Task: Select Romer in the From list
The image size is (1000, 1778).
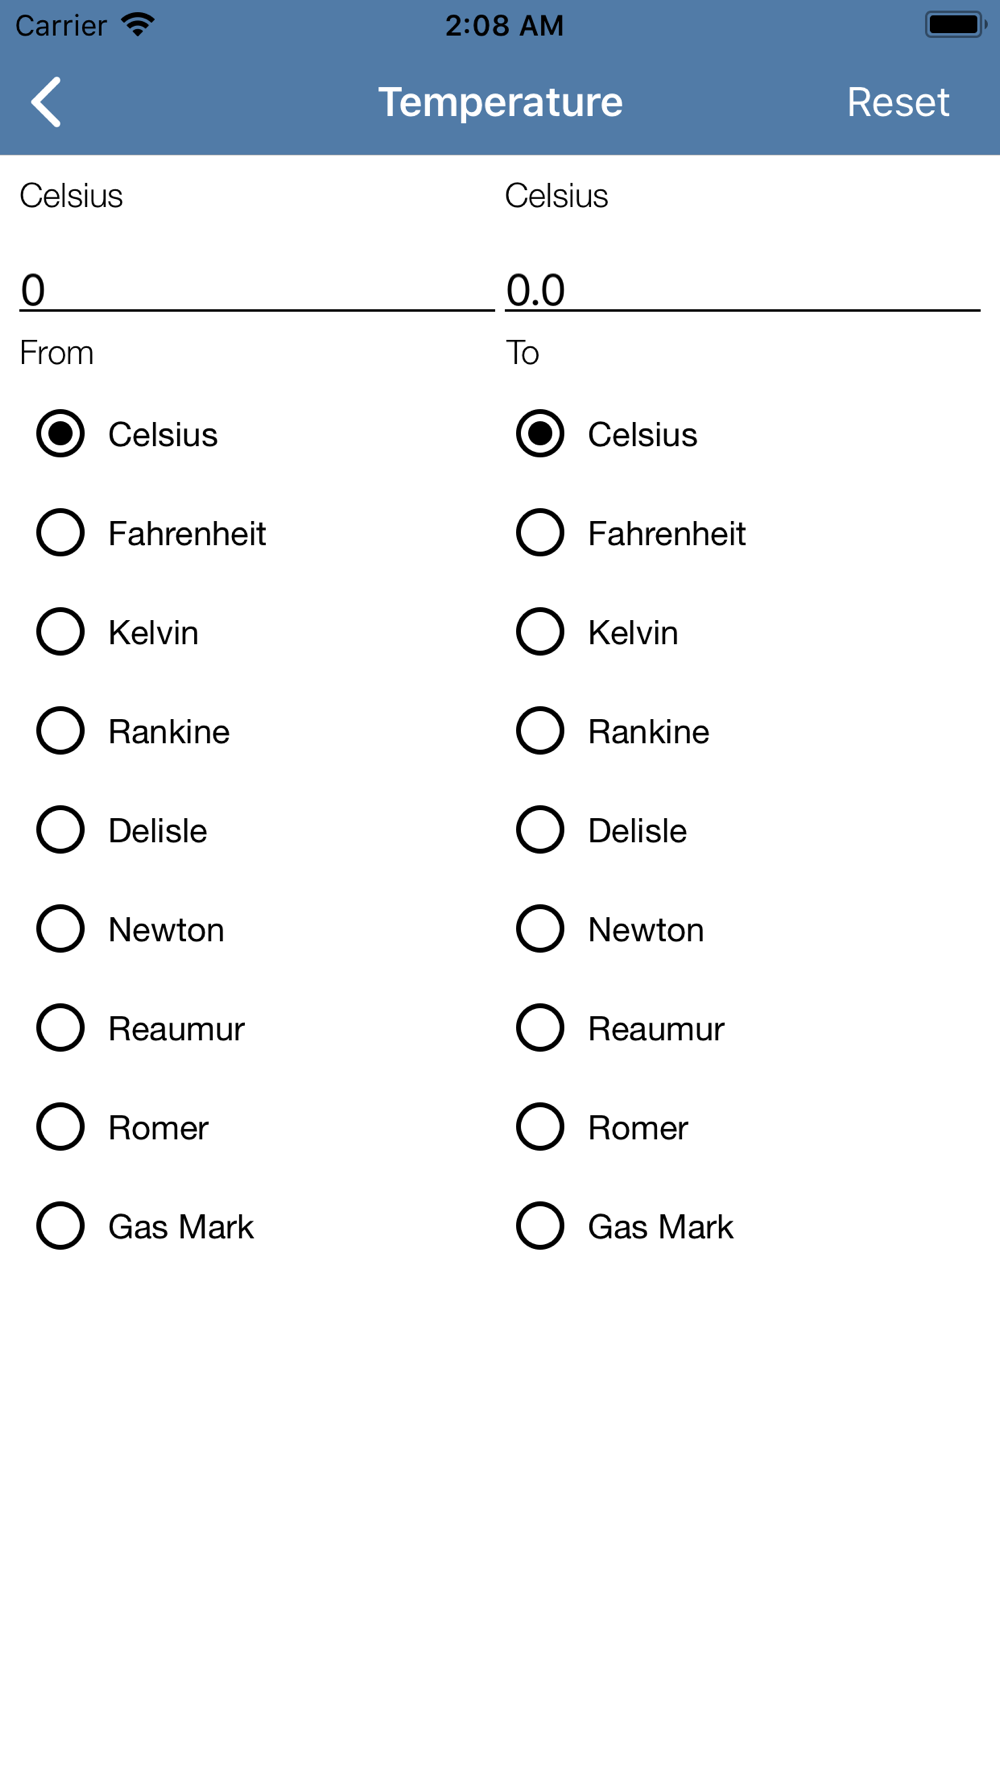Action: click(x=123, y=1127)
